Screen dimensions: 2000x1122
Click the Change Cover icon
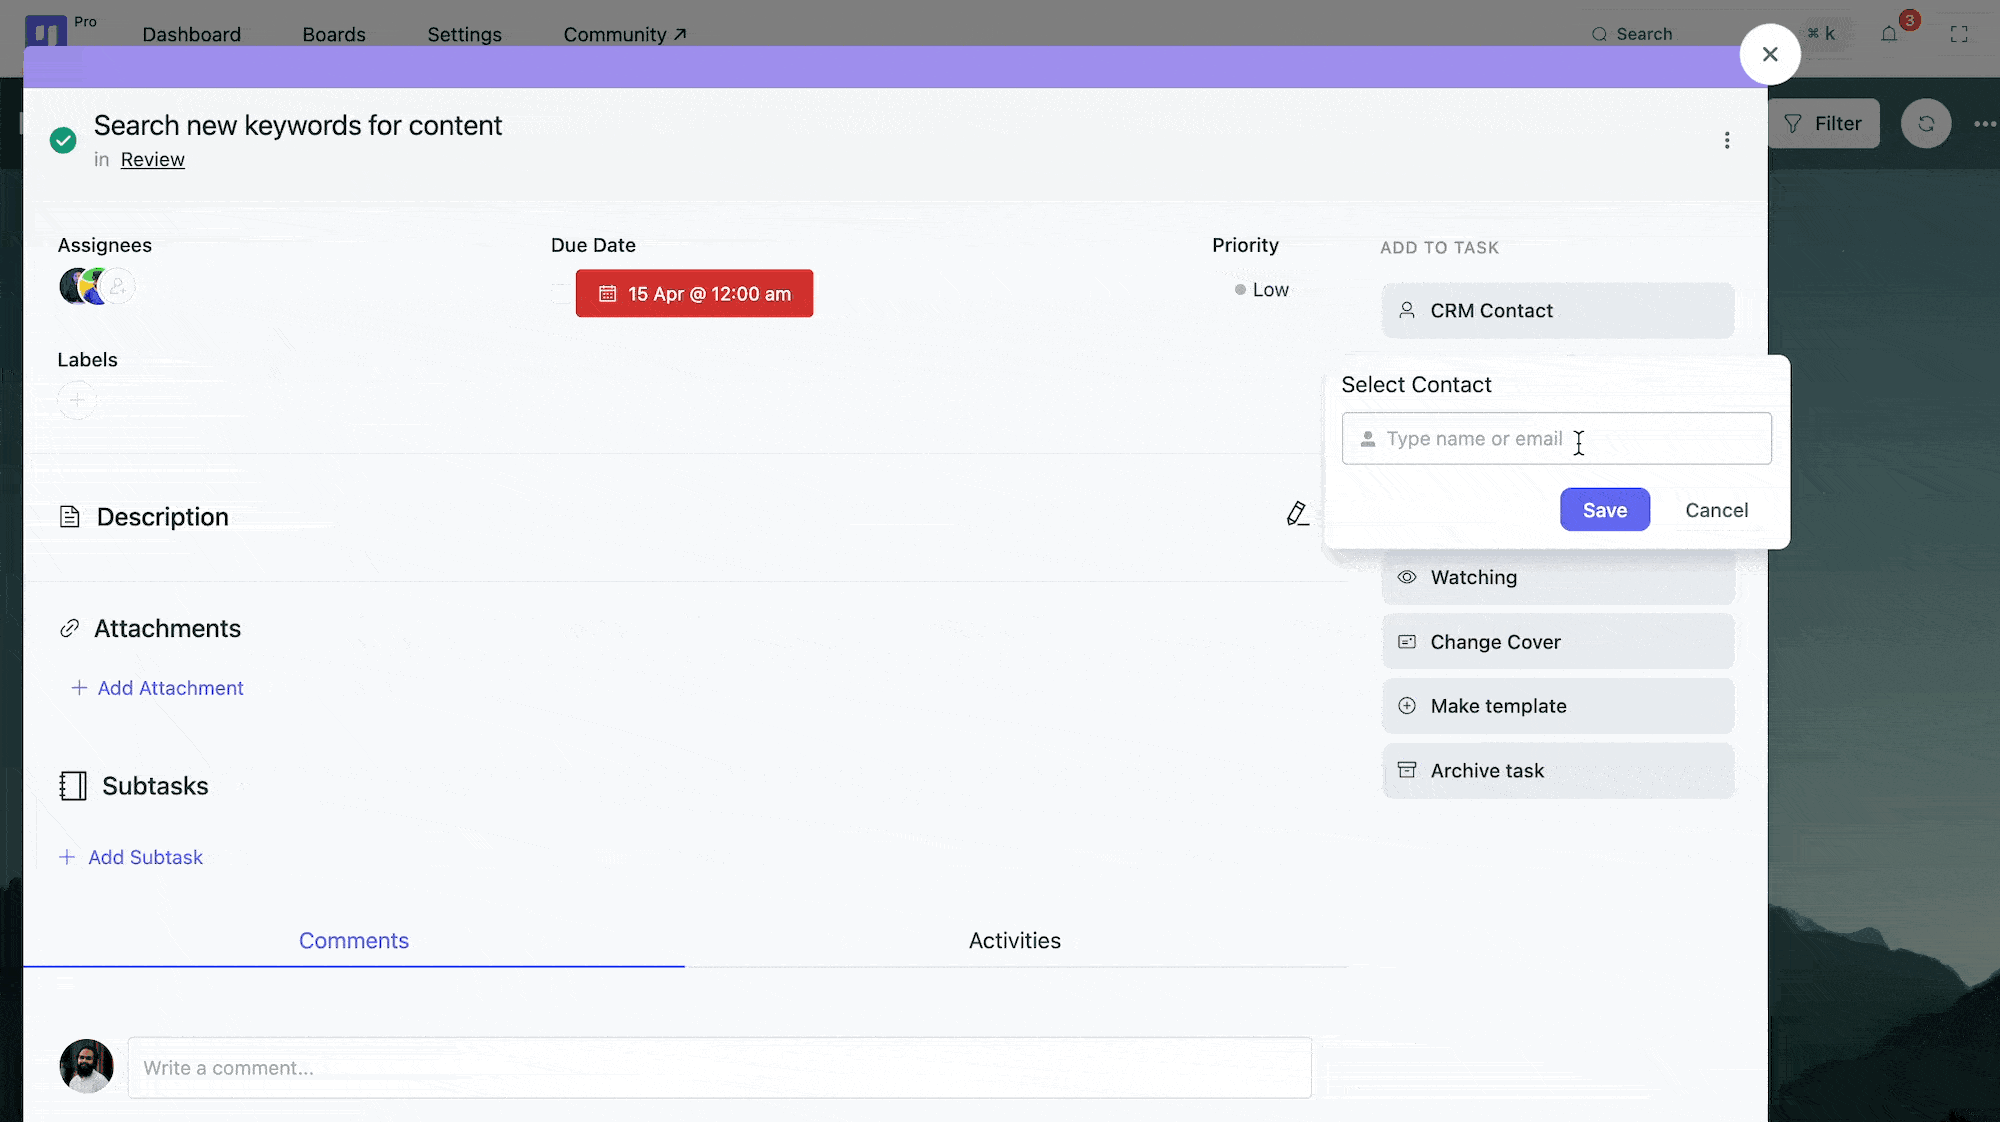(1407, 641)
